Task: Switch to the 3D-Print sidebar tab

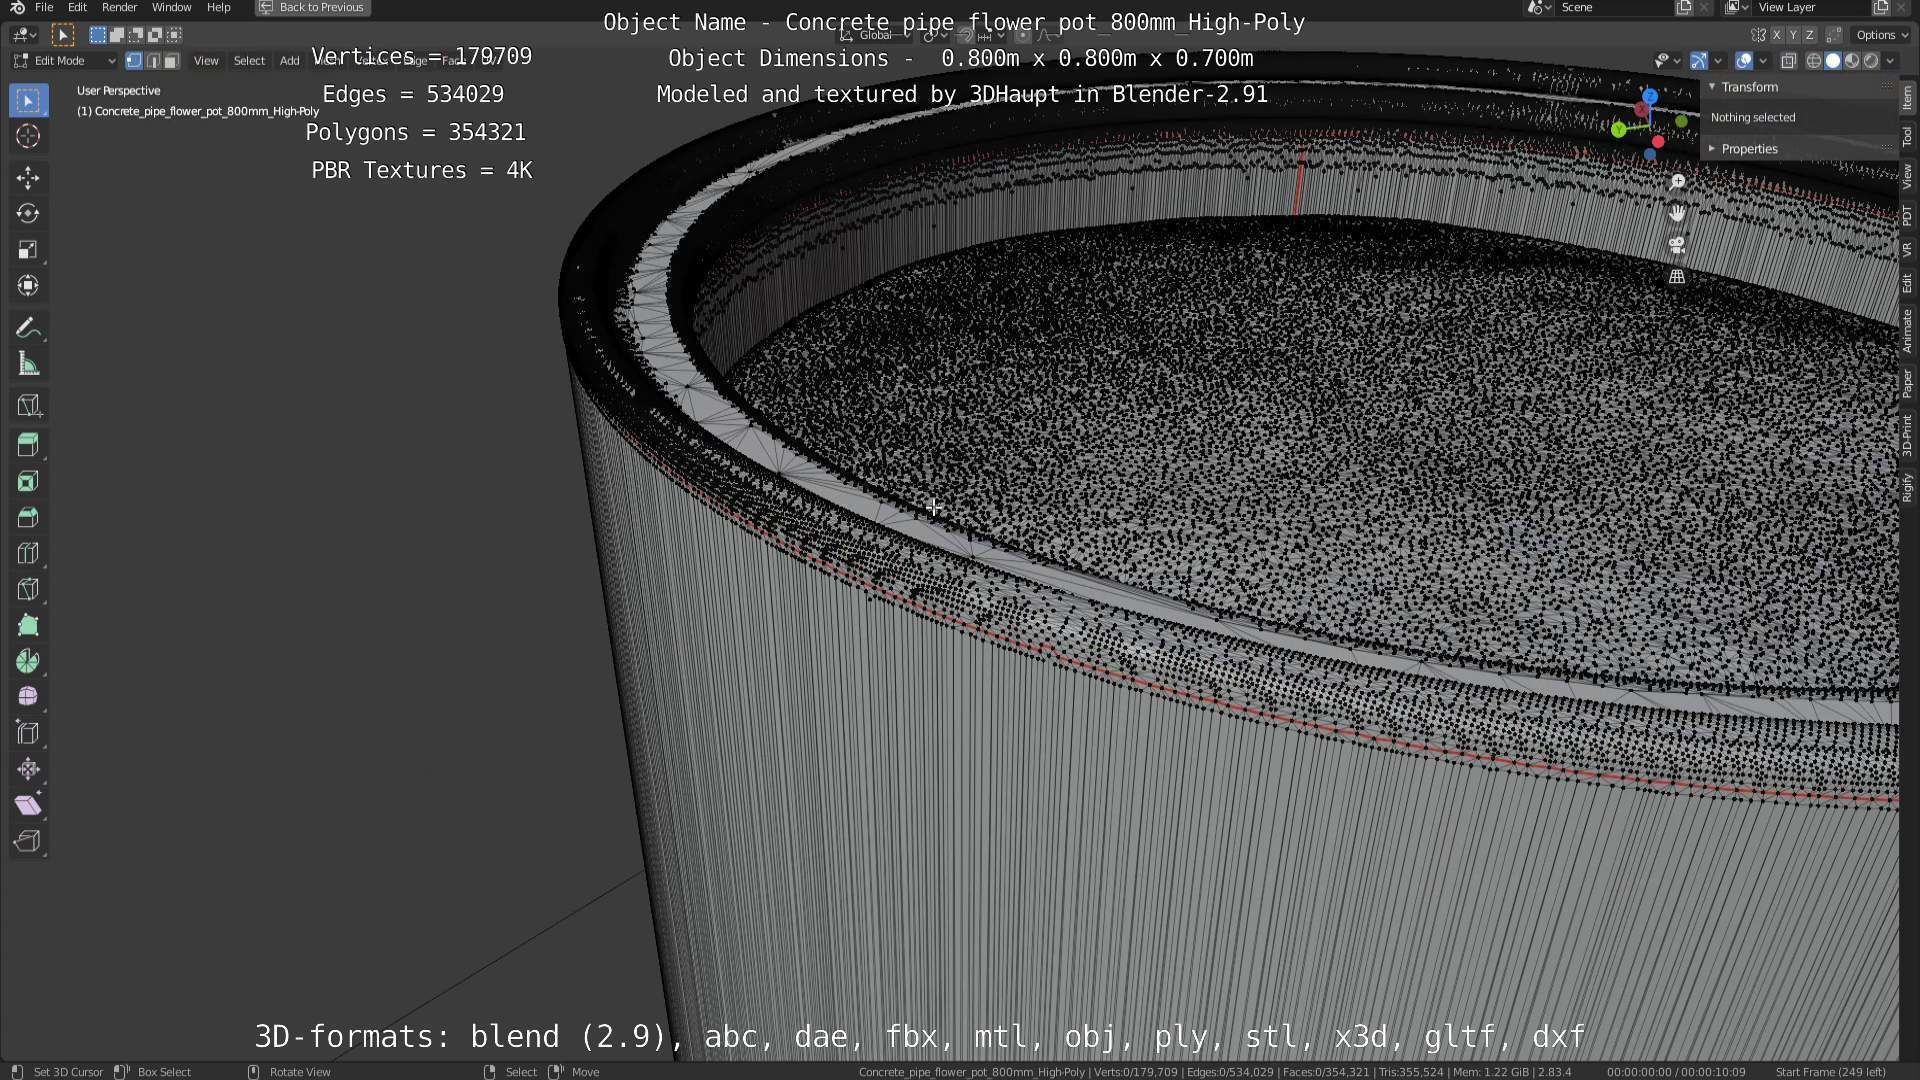Action: 1908,434
